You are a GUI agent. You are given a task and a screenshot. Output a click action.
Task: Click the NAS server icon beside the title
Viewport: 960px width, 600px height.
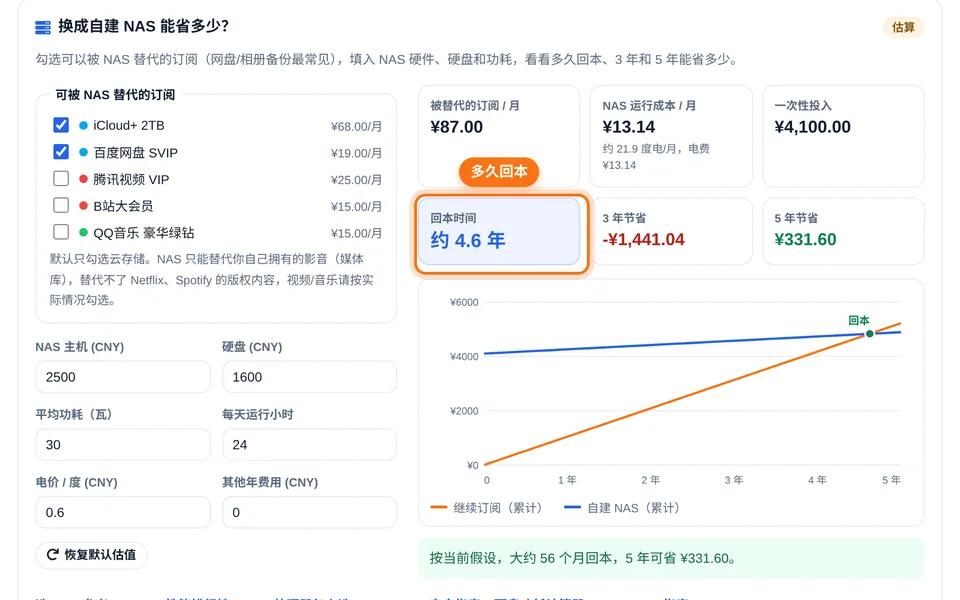[43, 27]
